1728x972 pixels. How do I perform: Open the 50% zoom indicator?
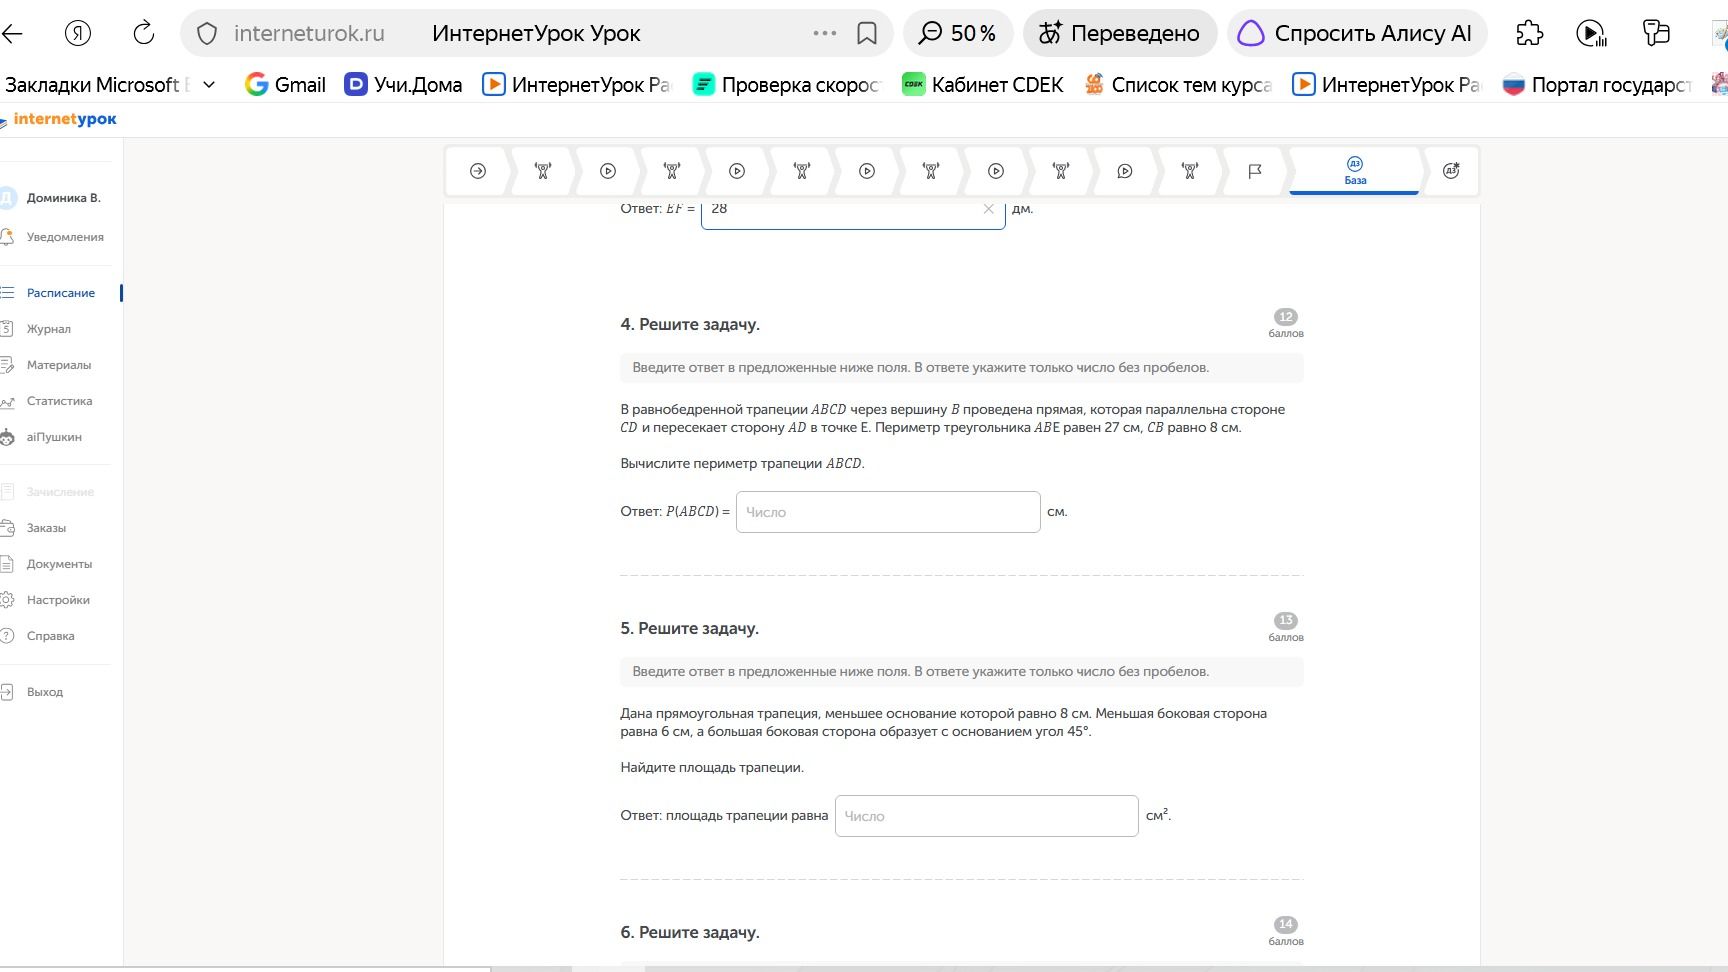point(958,33)
